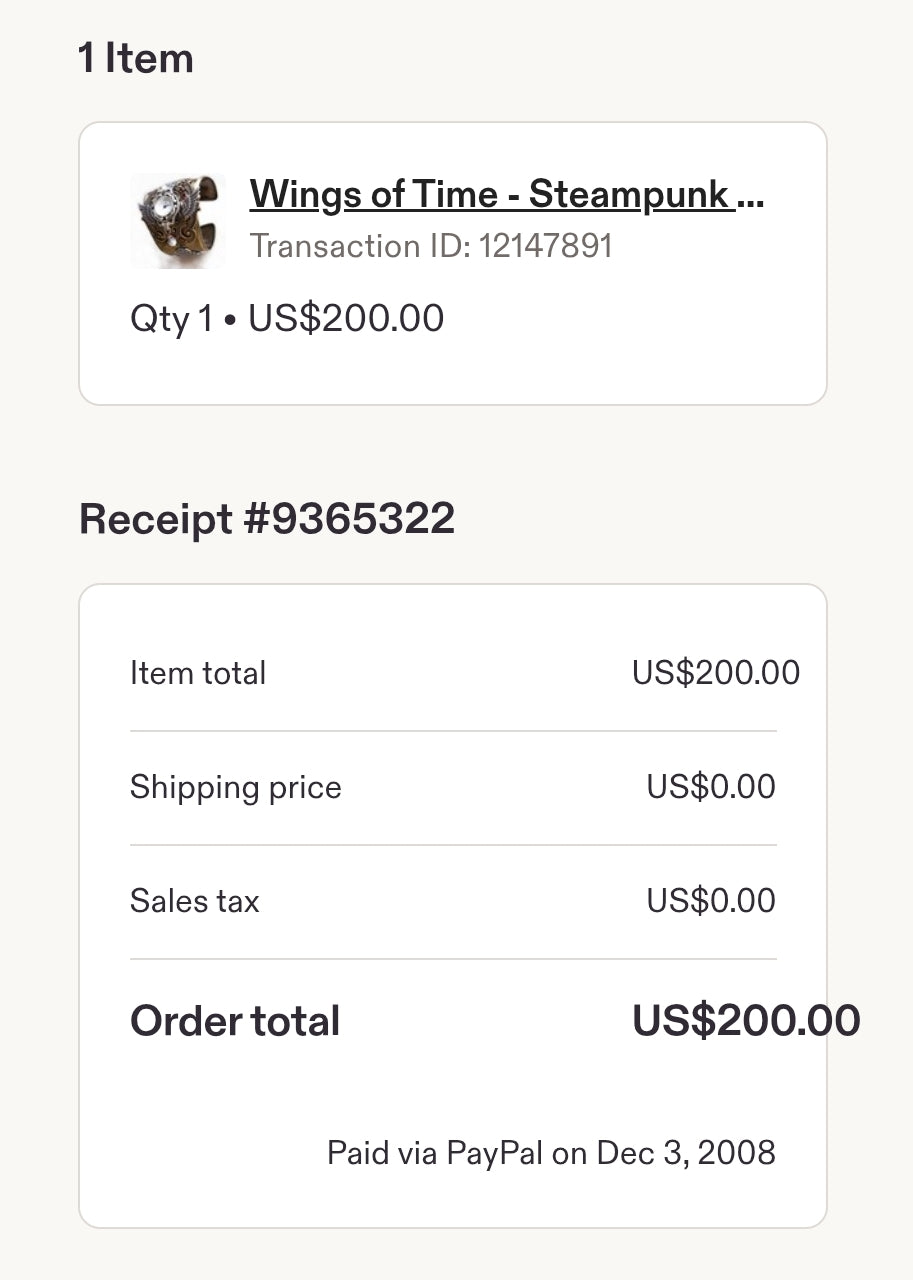
Task: Select the Shipping price label
Action: (x=236, y=787)
